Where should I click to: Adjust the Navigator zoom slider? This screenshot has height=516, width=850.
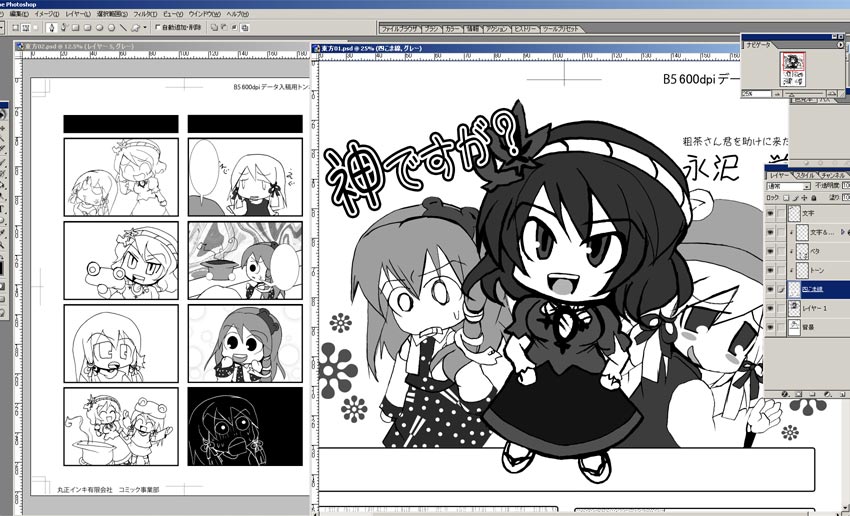point(791,94)
